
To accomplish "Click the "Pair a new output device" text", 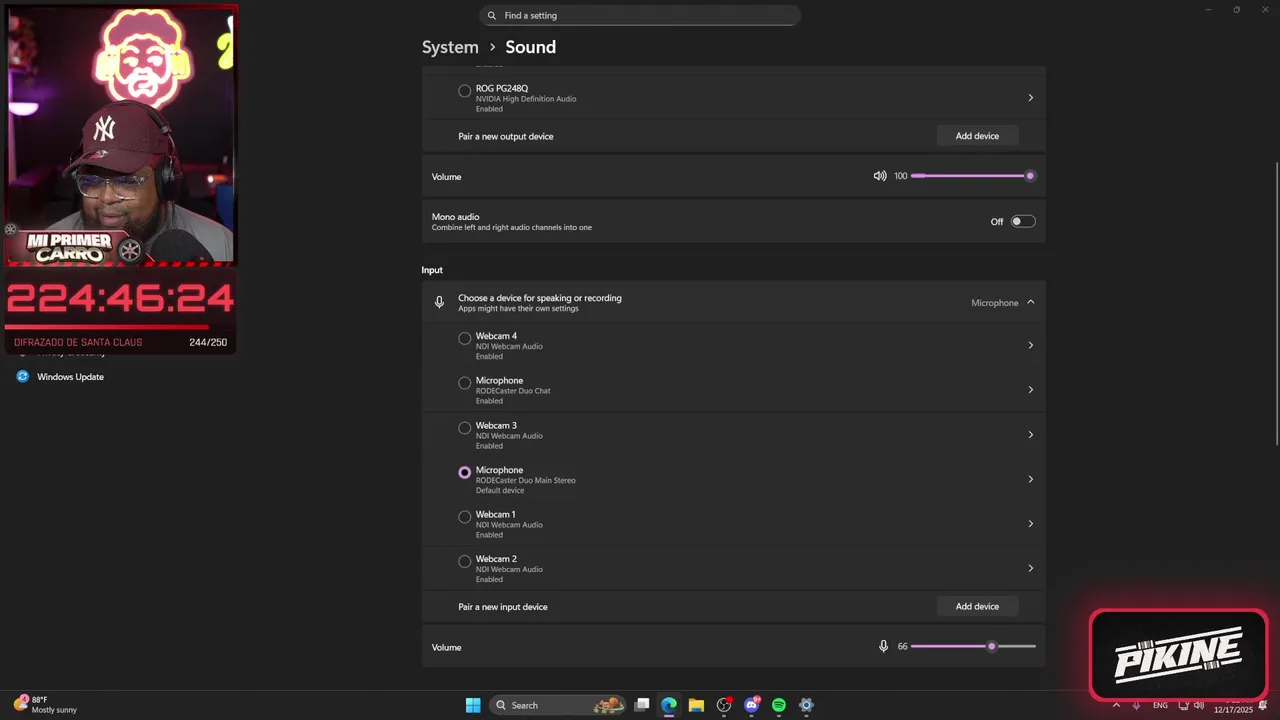I will coord(505,136).
